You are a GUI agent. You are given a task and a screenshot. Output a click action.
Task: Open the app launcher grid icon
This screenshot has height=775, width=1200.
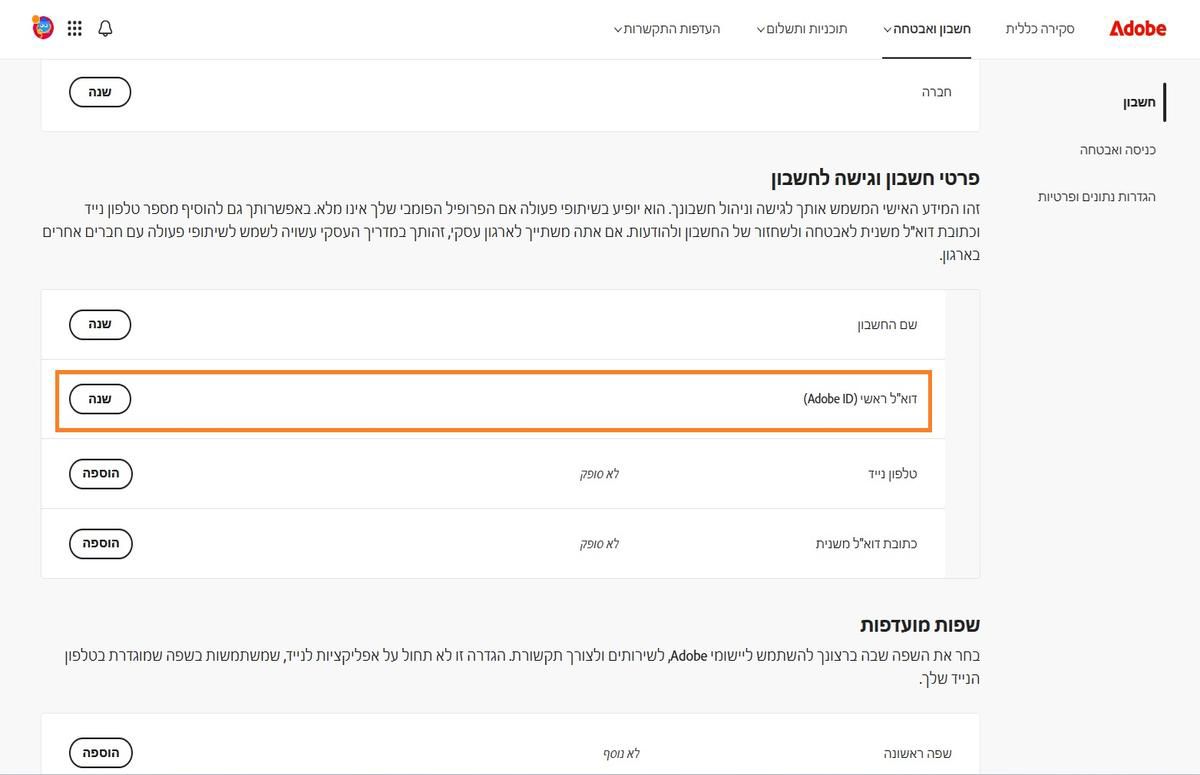click(74, 28)
